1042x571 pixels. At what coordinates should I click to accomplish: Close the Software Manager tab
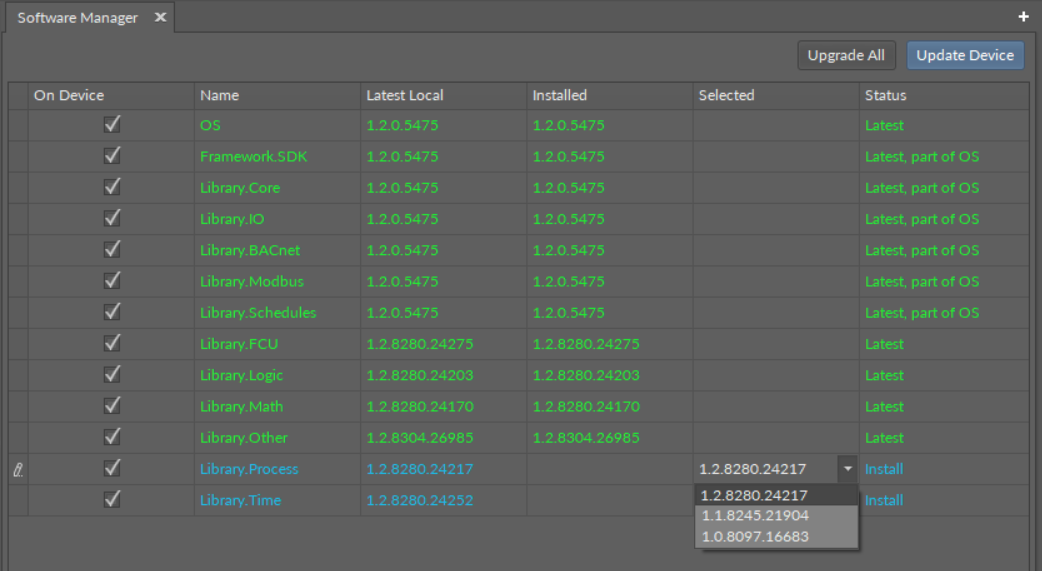click(160, 18)
